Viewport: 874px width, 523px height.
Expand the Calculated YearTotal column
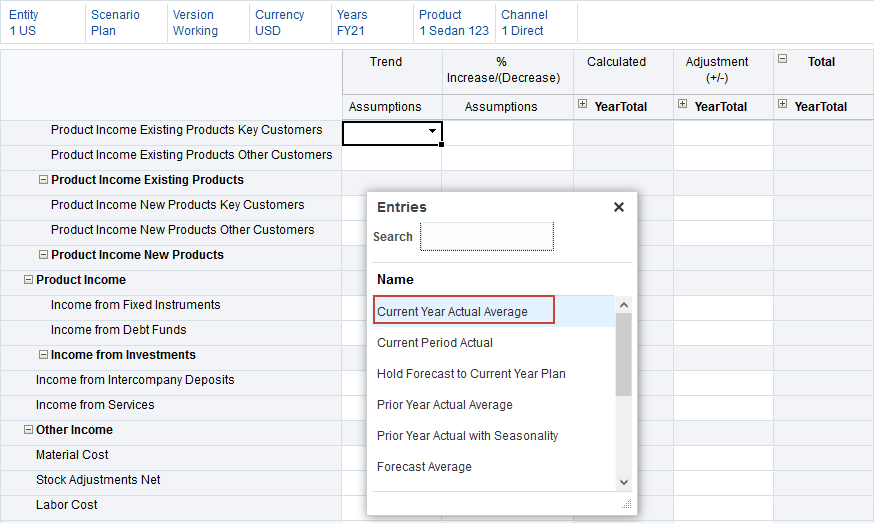(583, 104)
